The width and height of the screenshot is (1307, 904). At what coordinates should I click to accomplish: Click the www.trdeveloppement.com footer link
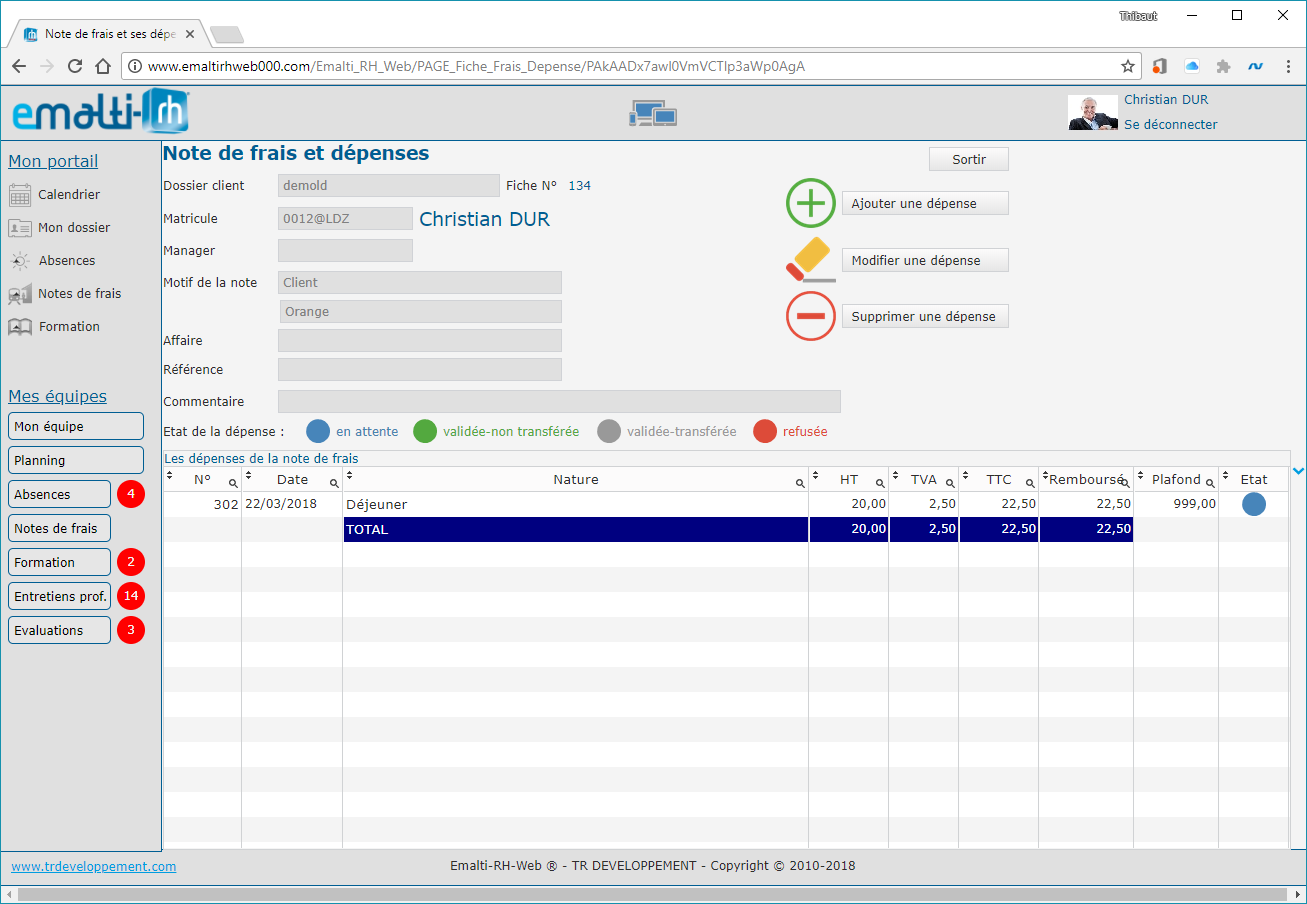pyautogui.click(x=94, y=867)
